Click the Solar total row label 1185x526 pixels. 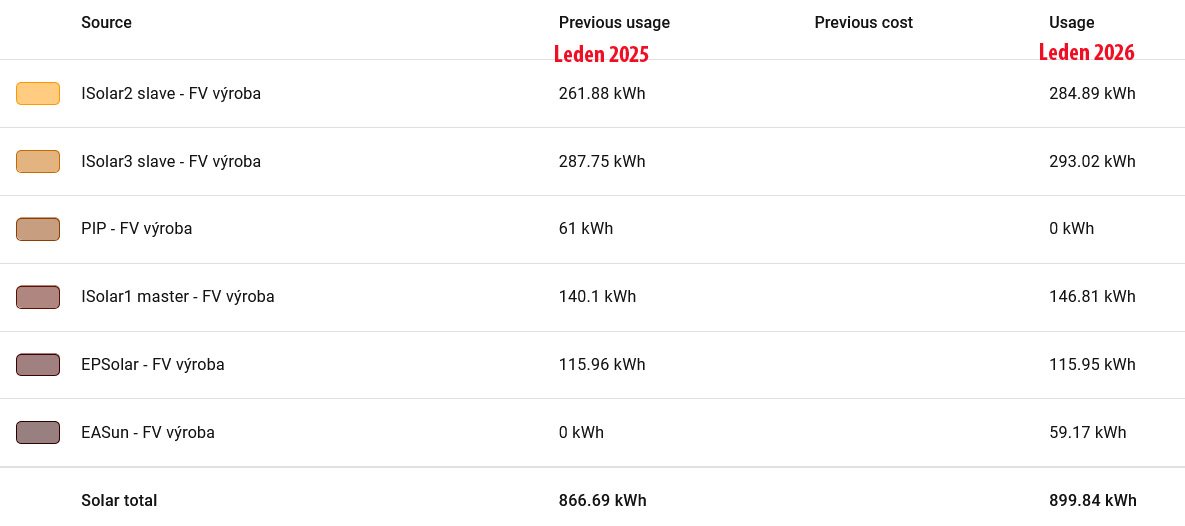click(119, 501)
